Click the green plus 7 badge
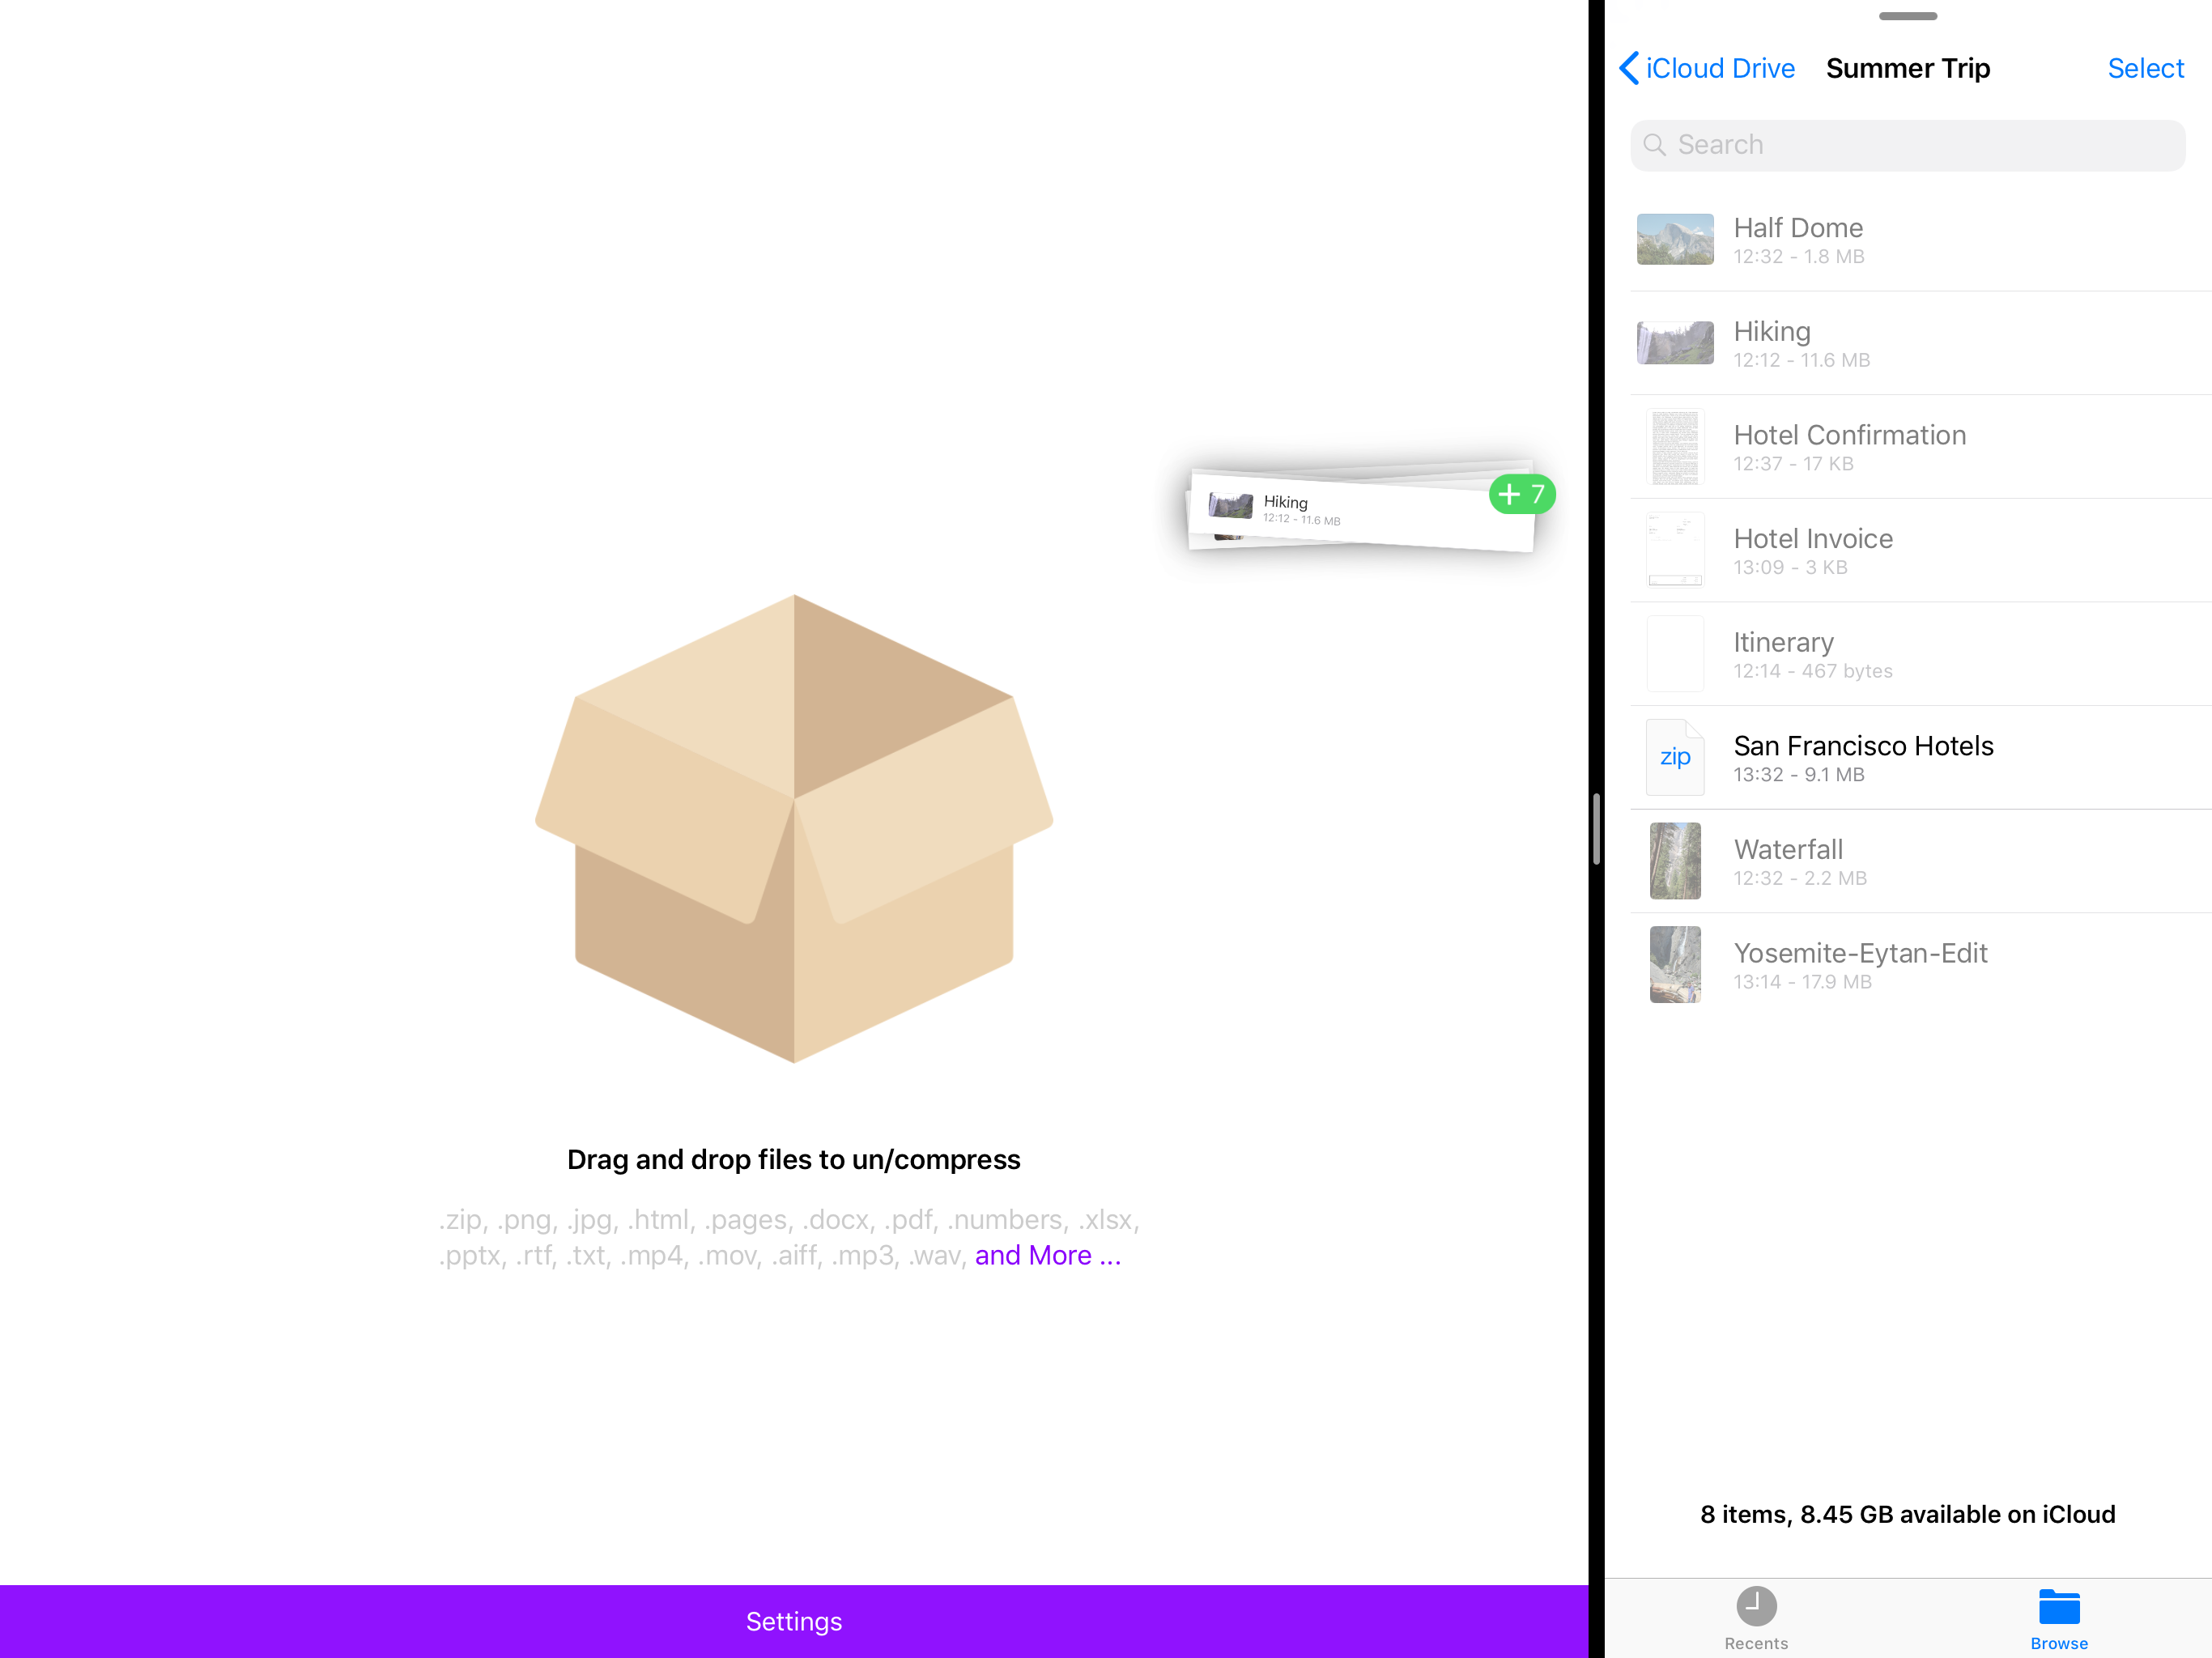This screenshot has width=2212, height=1658. [1521, 494]
